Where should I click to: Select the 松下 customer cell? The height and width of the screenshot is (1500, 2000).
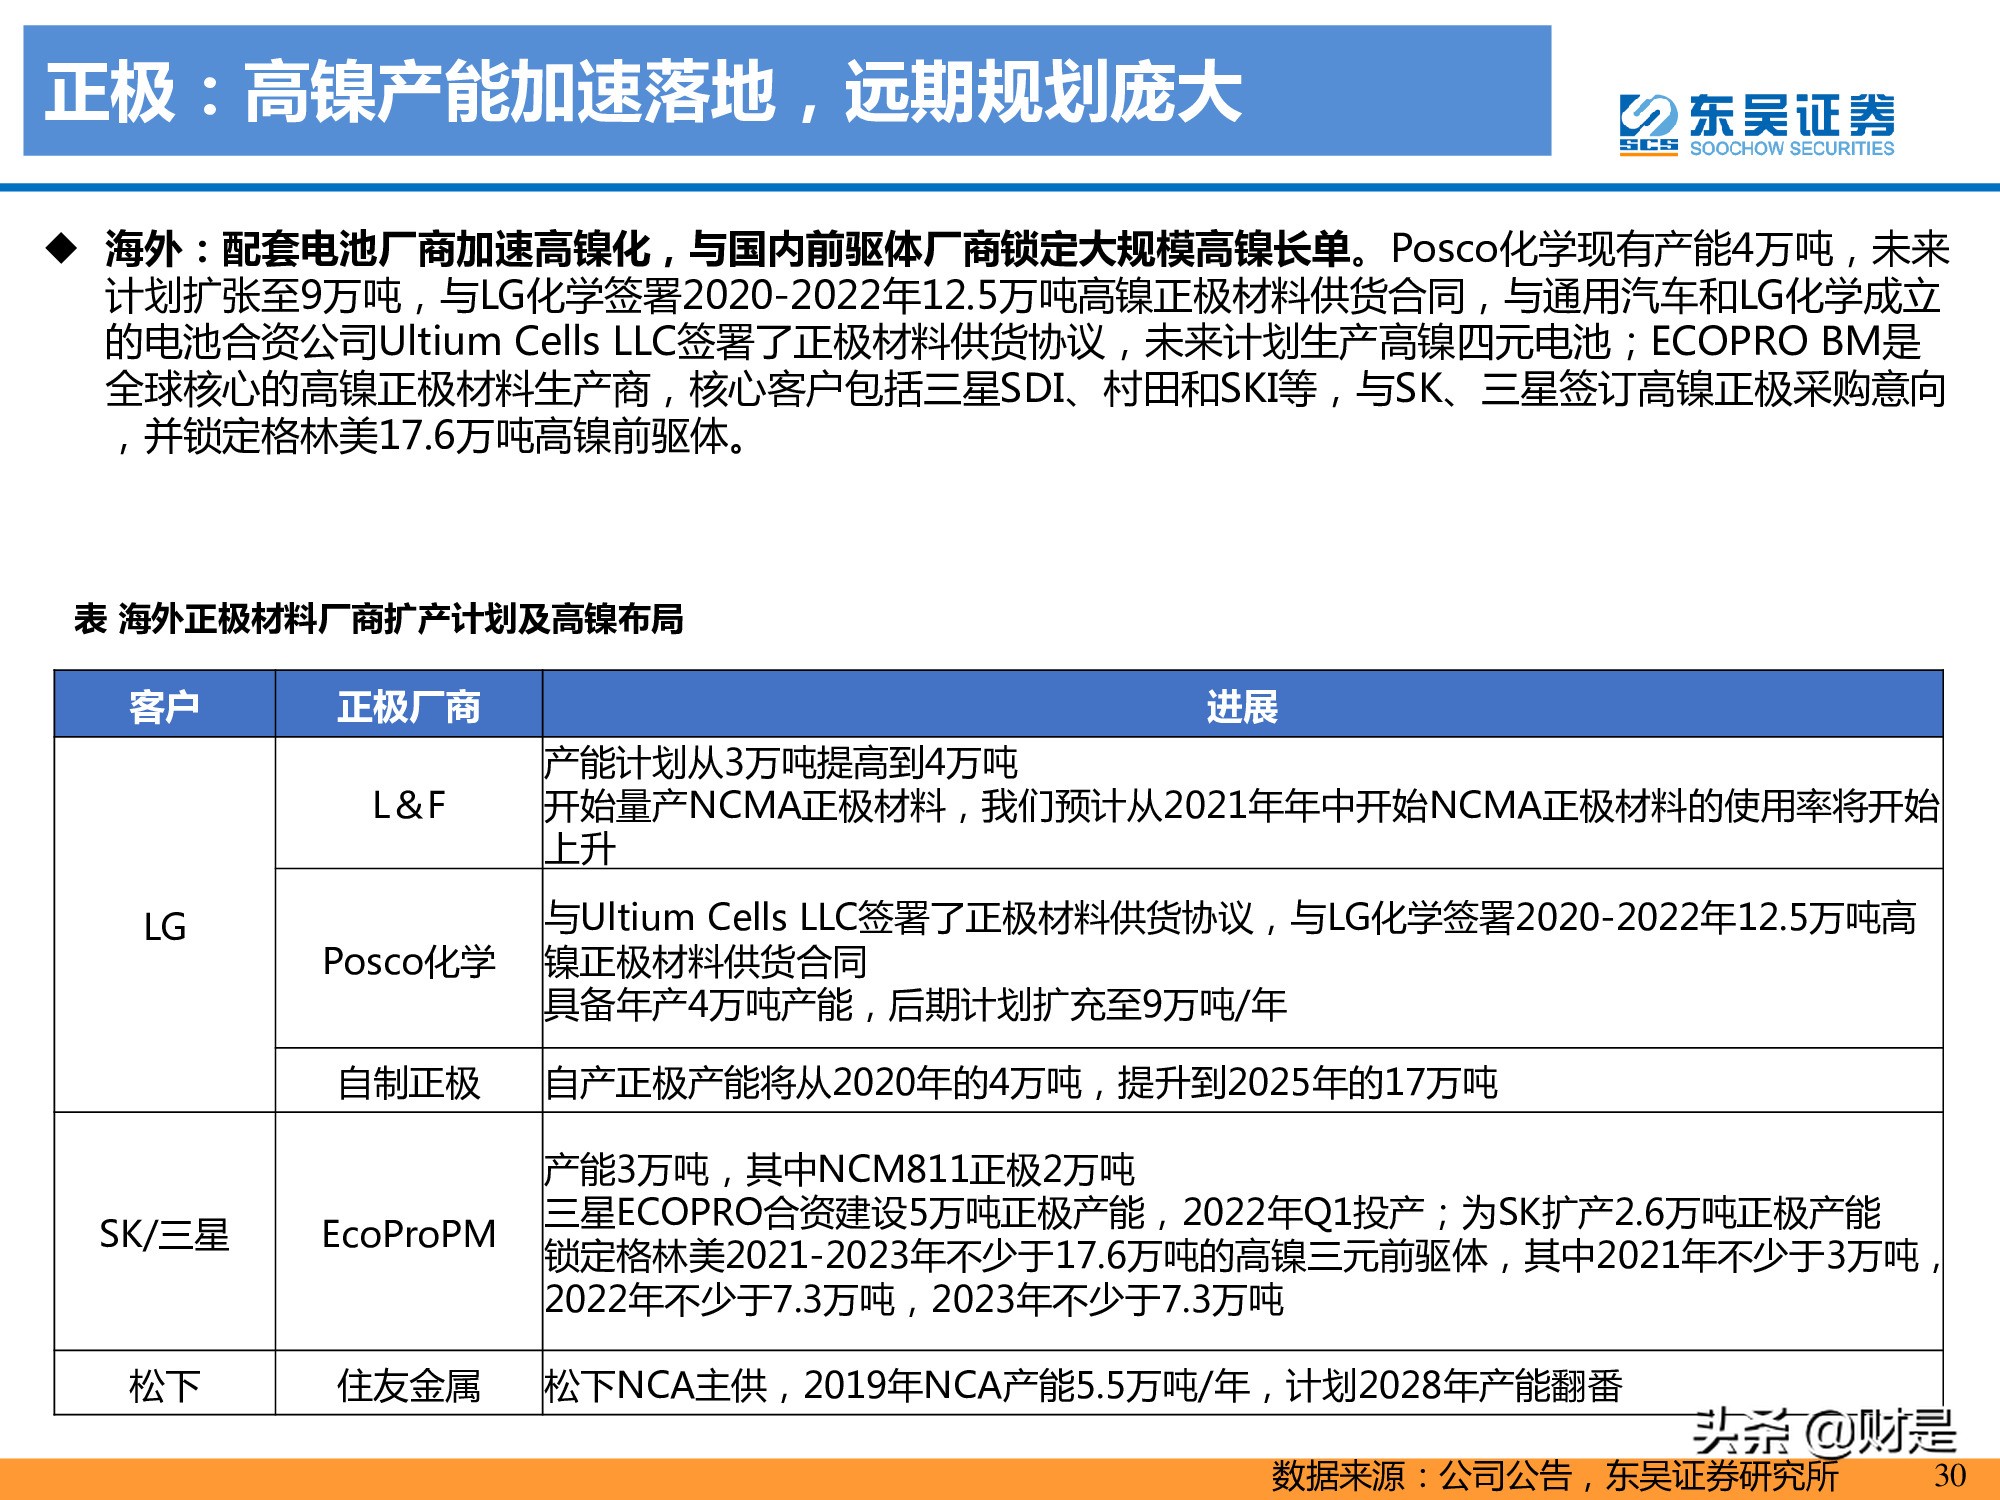pos(164,1385)
